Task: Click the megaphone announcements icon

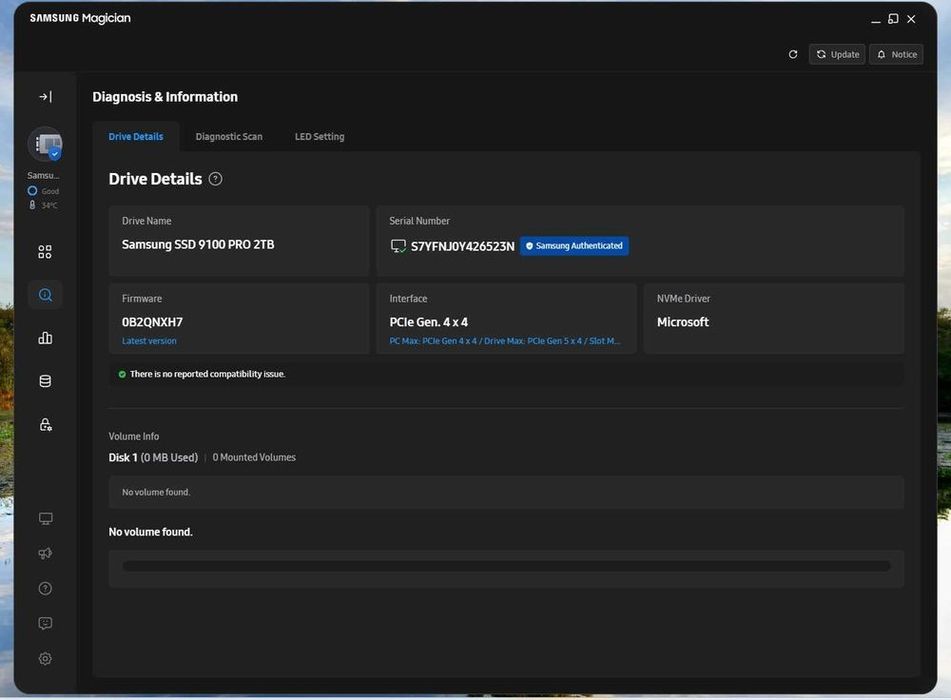Action: 45,553
